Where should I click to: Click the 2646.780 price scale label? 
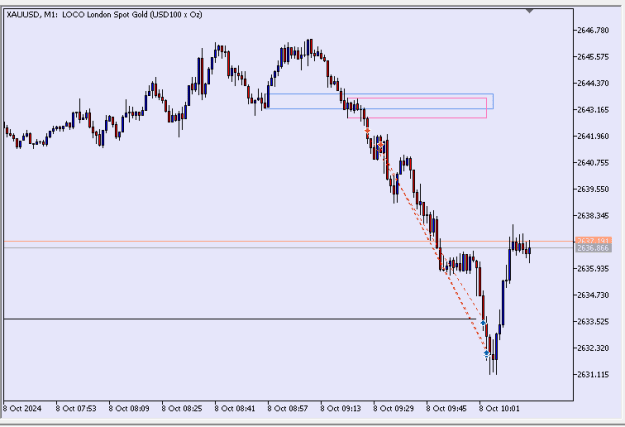593,30
